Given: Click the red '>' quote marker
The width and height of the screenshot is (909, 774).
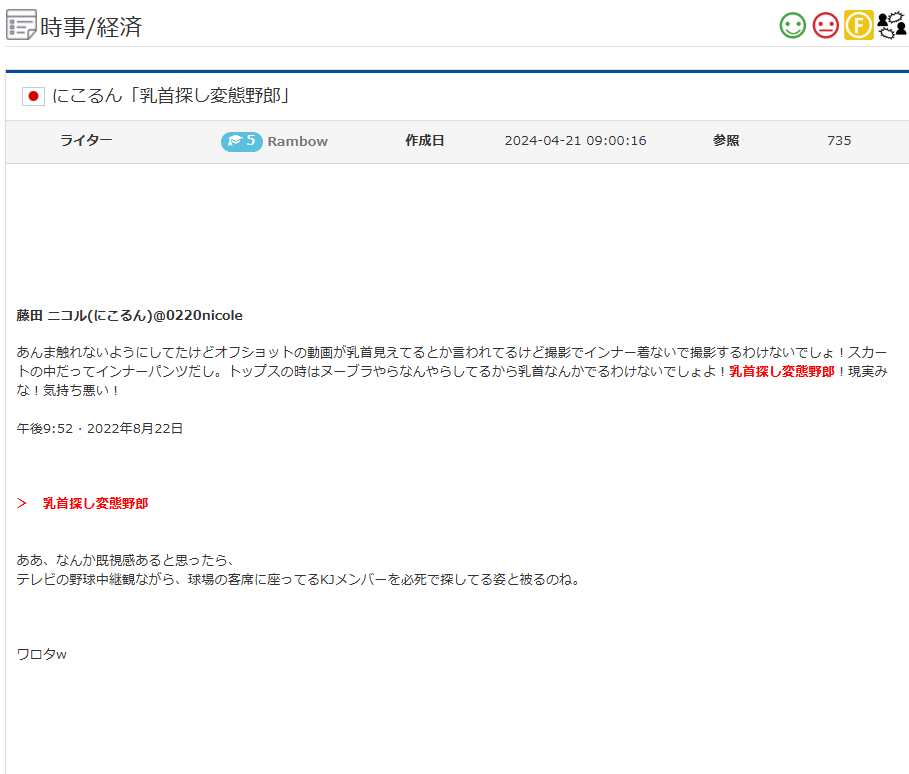Looking at the screenshot, I should [22, 504].
